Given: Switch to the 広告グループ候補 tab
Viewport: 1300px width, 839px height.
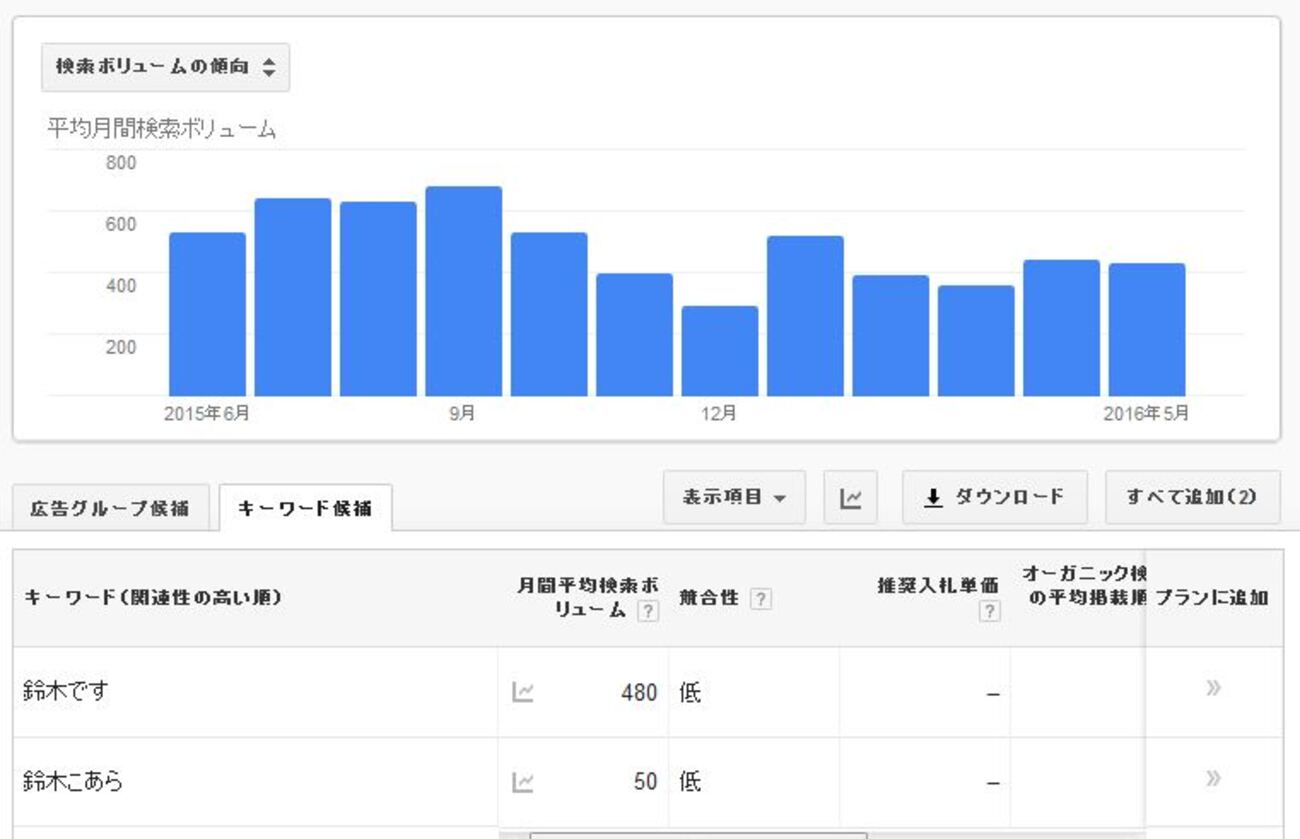Looking at the screenshot, I should (x=110, y=508).
